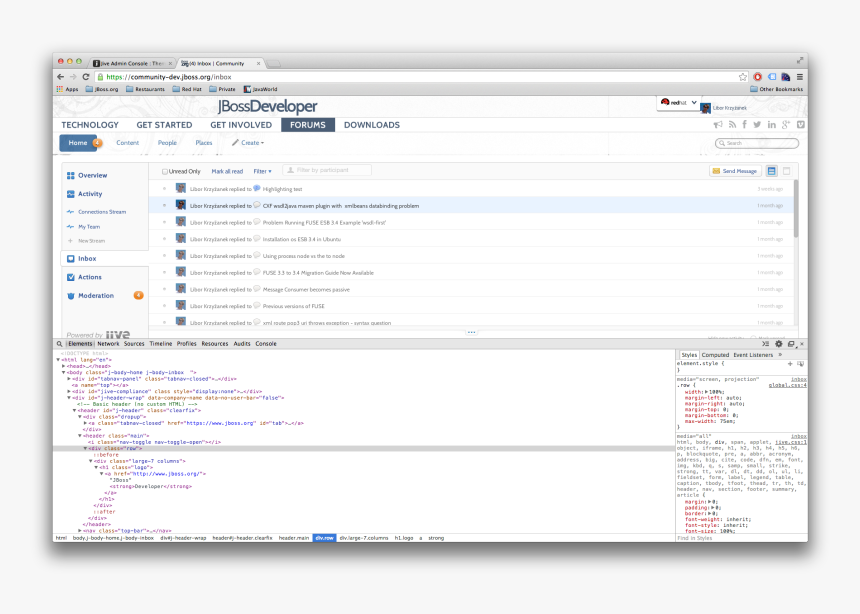The width and height of the screenshot is (860, 614).
Task: Open Moderation in the sidebar
Action: point(96,296)
